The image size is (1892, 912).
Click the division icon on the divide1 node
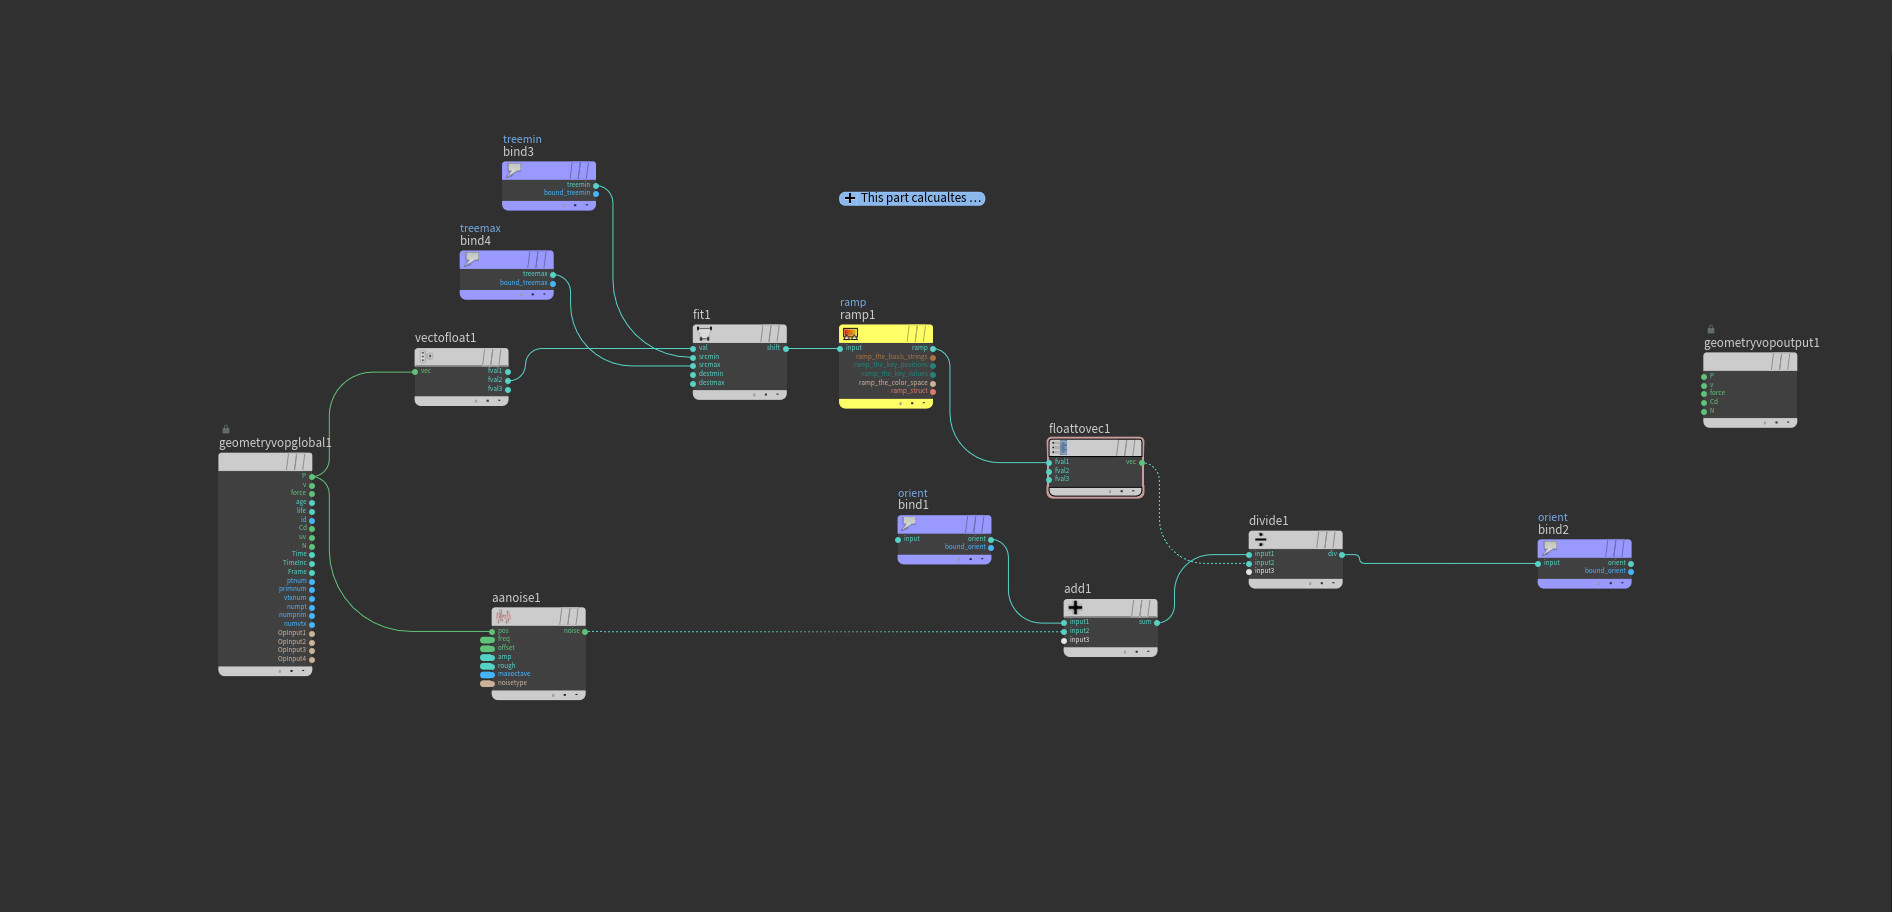[1261, 539]
